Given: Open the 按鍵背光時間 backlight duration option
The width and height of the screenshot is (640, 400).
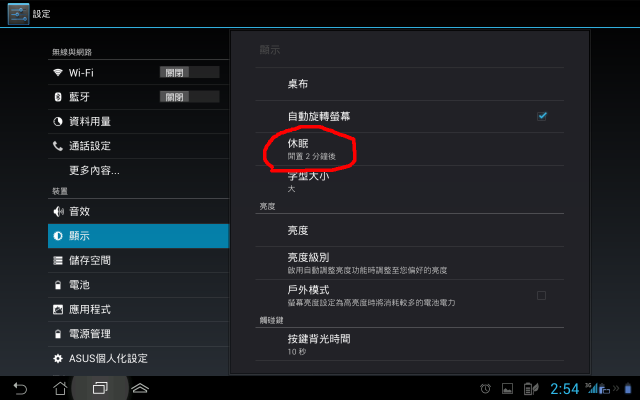Looking at the screenshot, I should (x=409, y=344).
